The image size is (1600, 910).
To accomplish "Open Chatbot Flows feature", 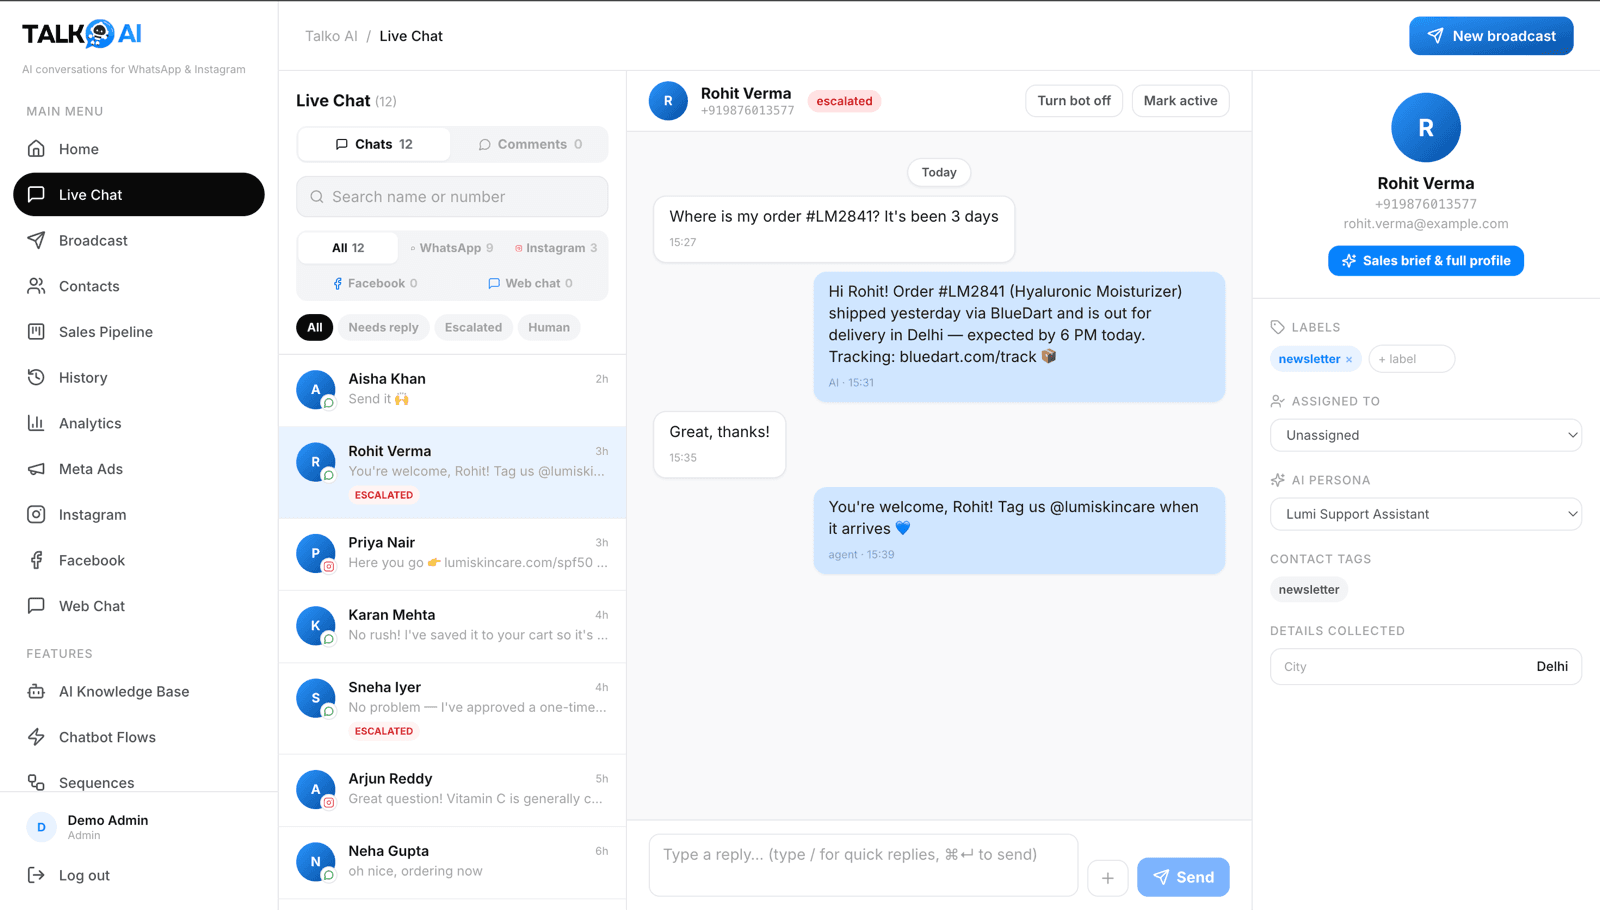I will click(139, 737).
